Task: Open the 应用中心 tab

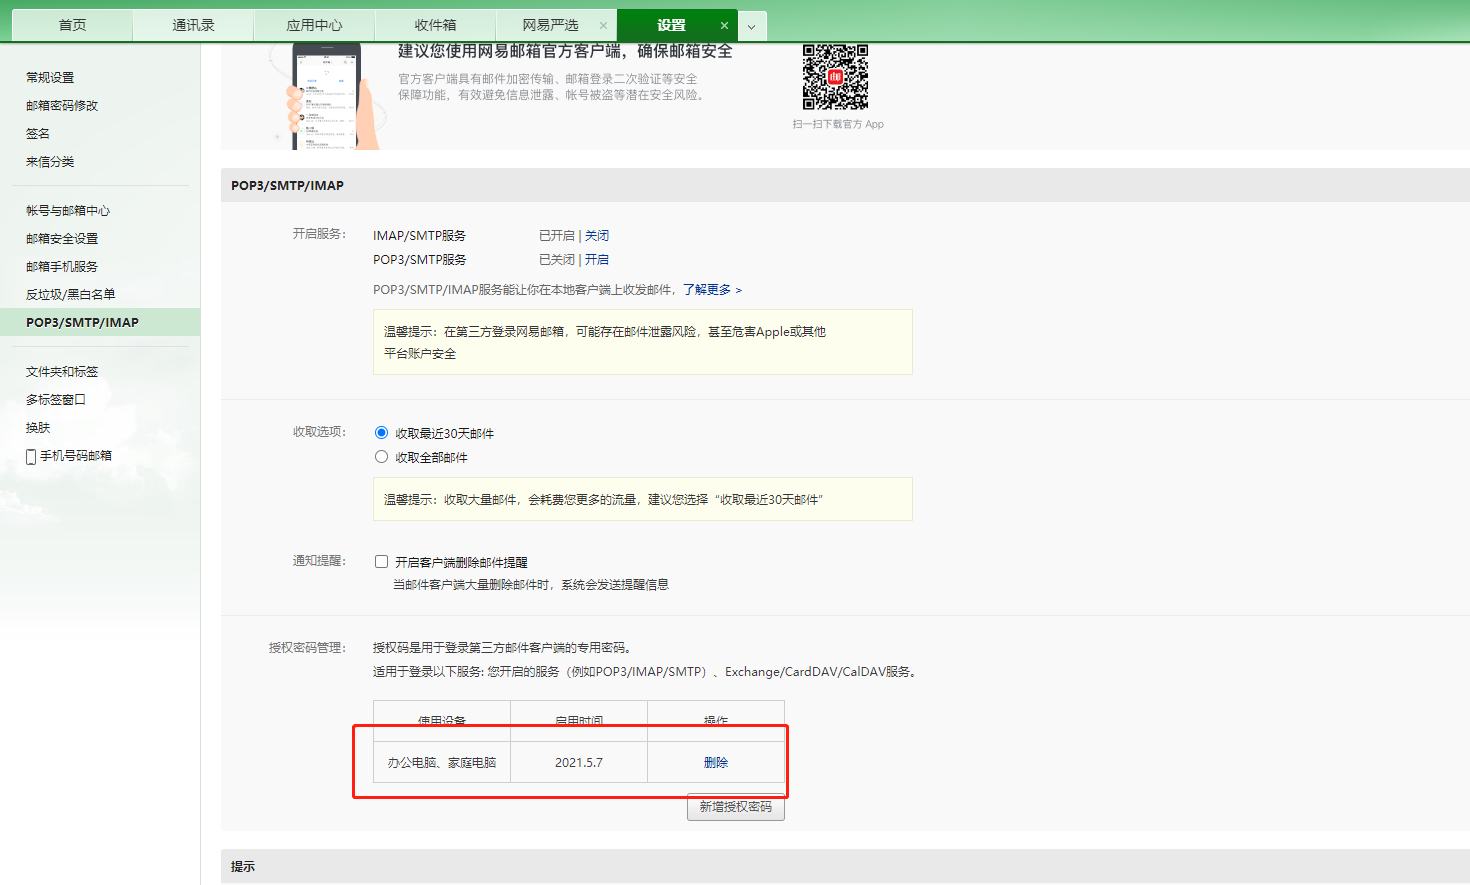Action: pyautogui.click(x=314, y=25)
